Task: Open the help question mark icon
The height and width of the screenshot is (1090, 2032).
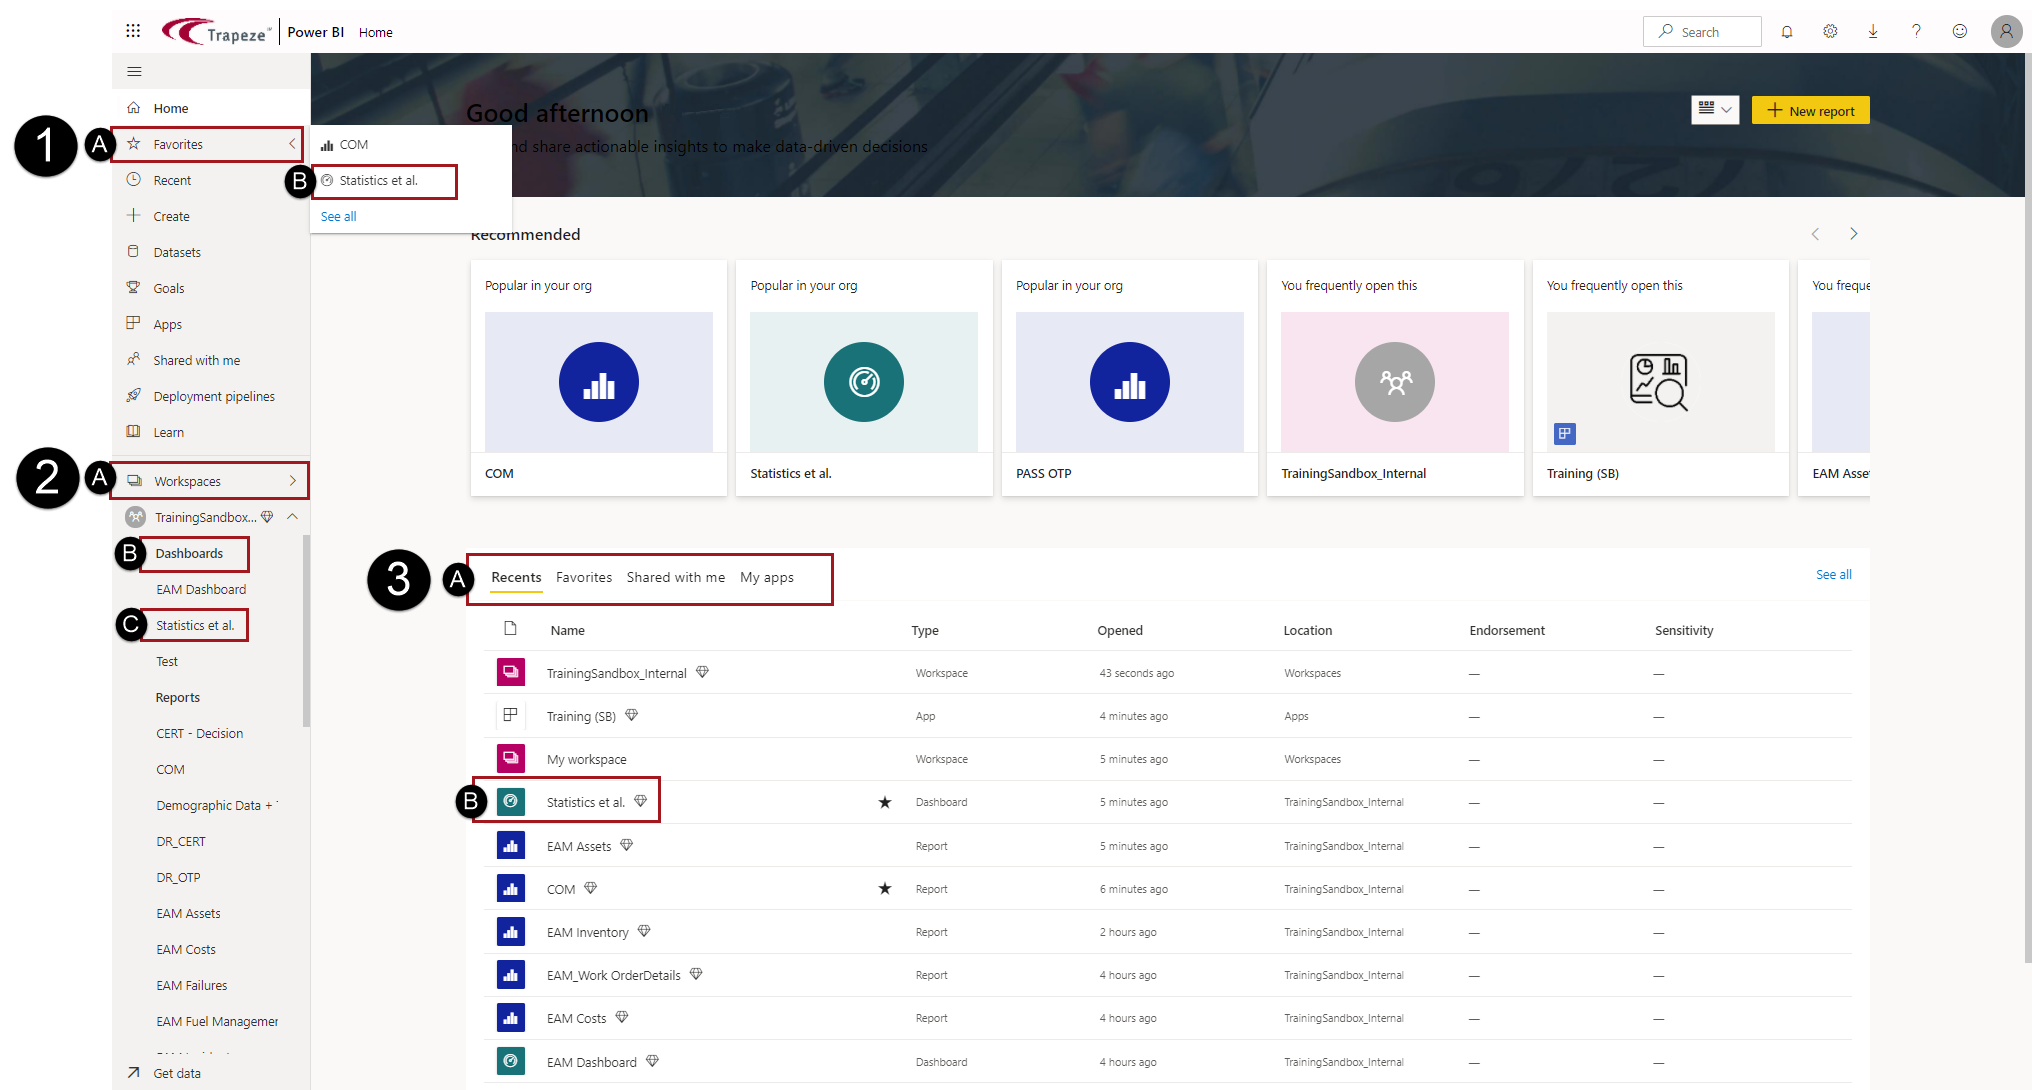Action: click(1915, 32)
